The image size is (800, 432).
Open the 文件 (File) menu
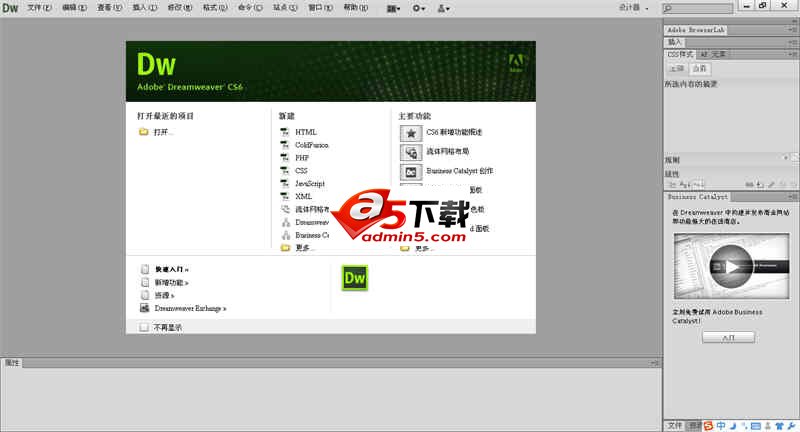[x=39, y=8]
